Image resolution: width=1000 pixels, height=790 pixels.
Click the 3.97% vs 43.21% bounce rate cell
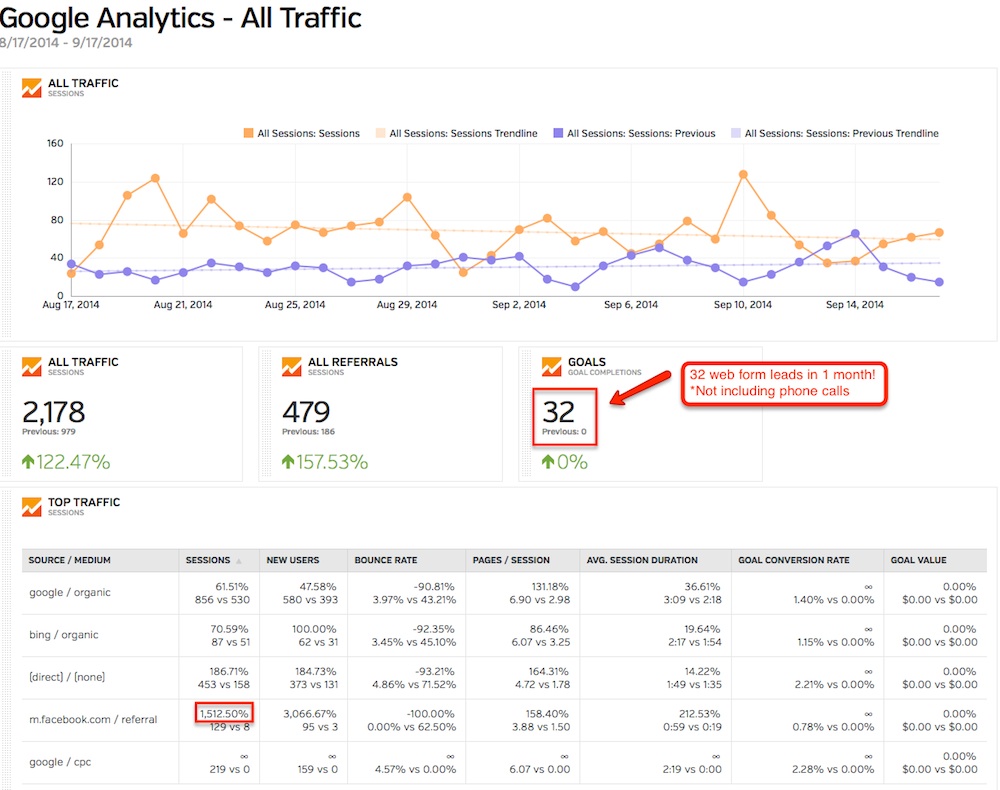click(415, 599)
